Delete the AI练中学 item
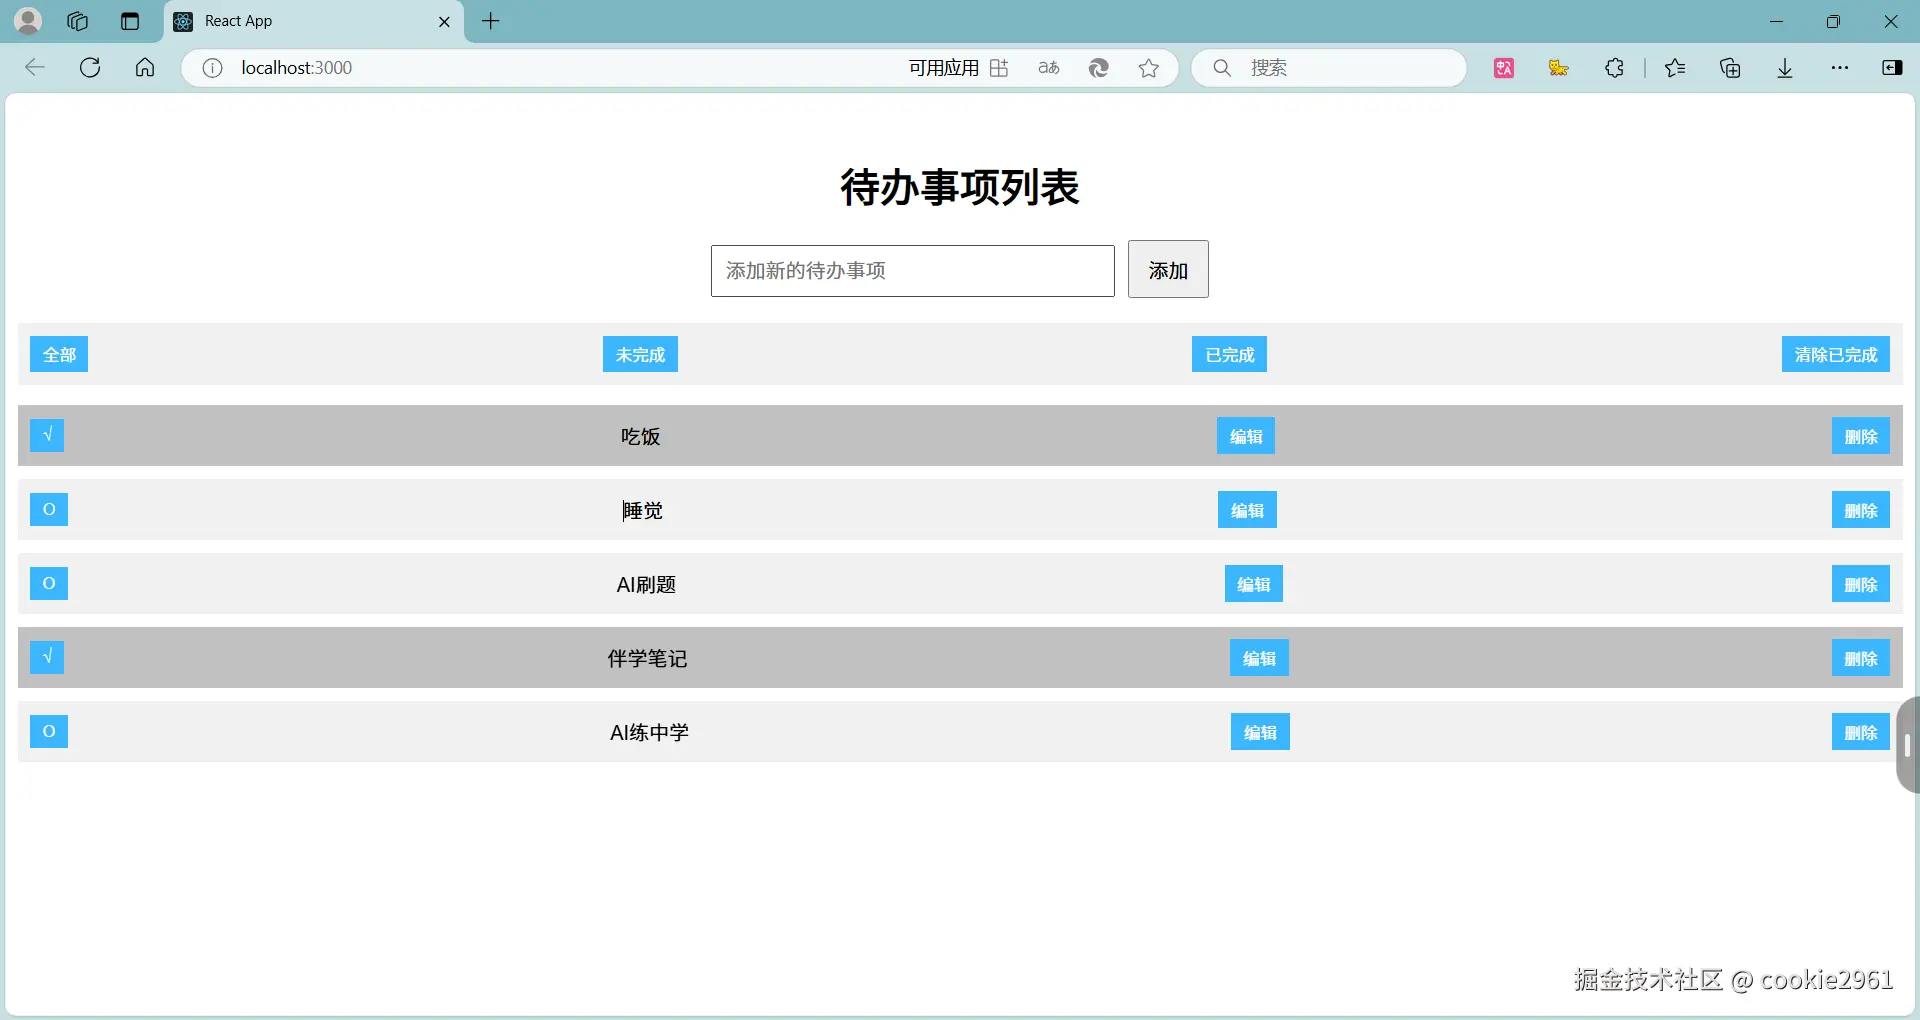 pos(1861,732)
